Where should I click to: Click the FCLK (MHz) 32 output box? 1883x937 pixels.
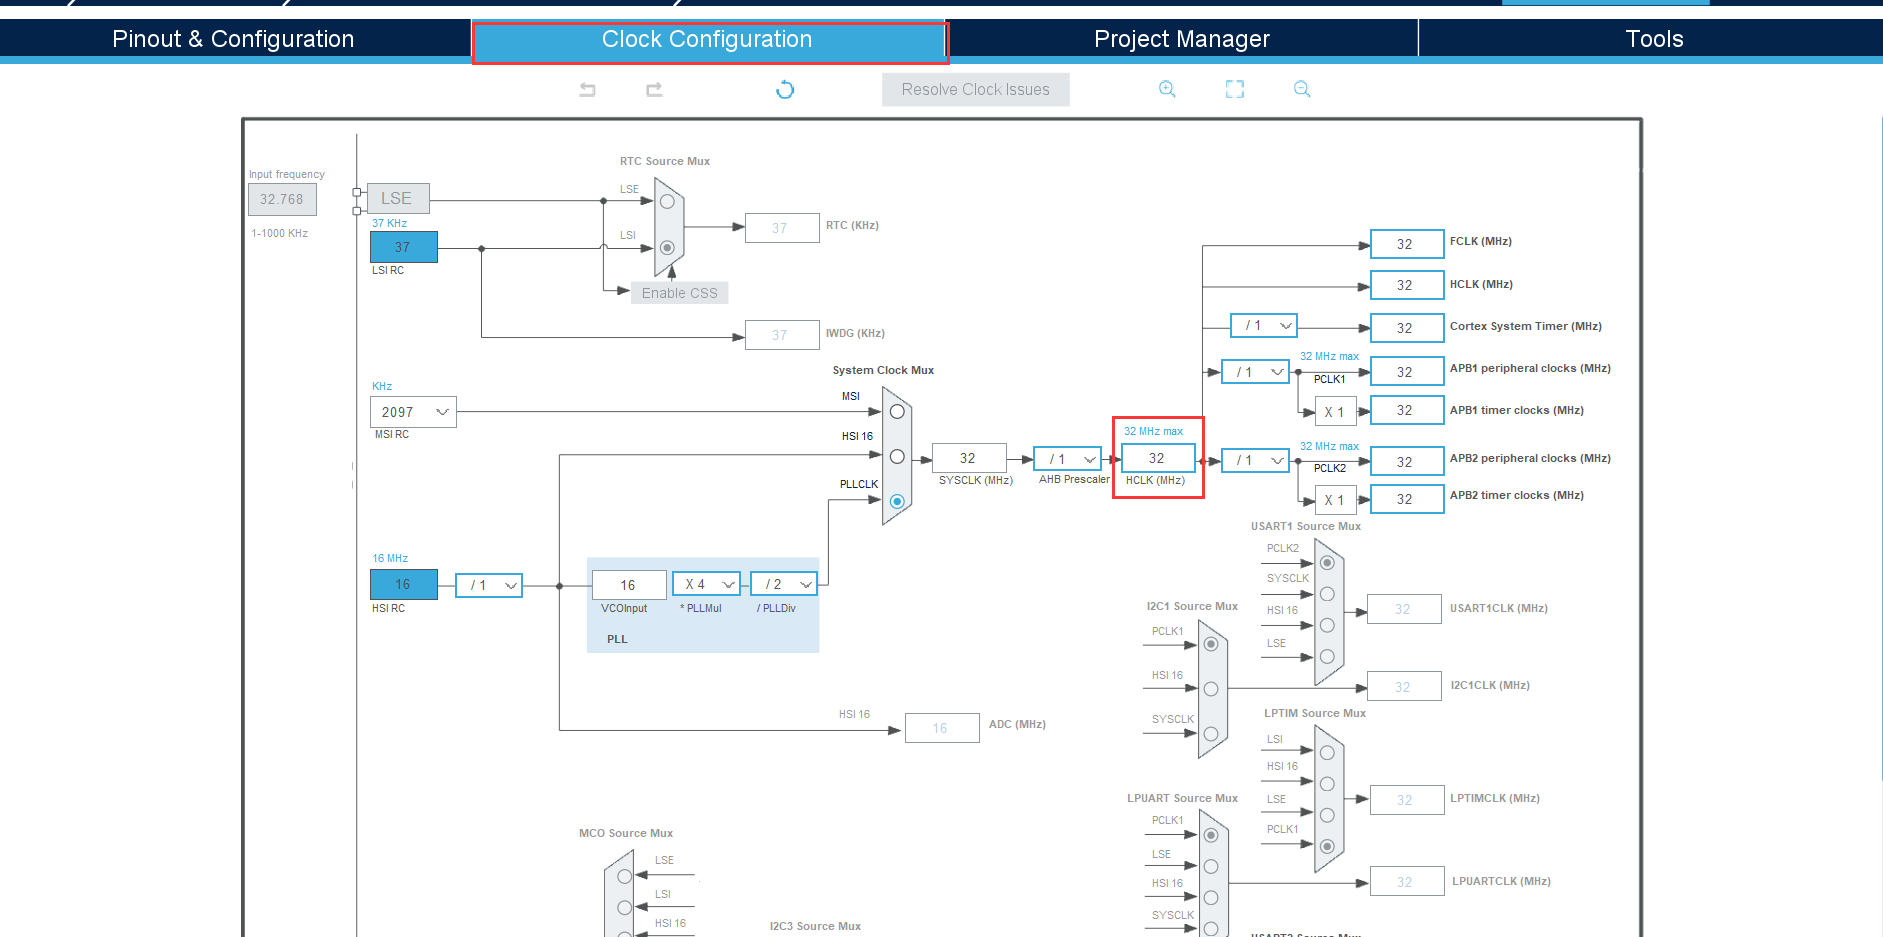coord(1407,244)
